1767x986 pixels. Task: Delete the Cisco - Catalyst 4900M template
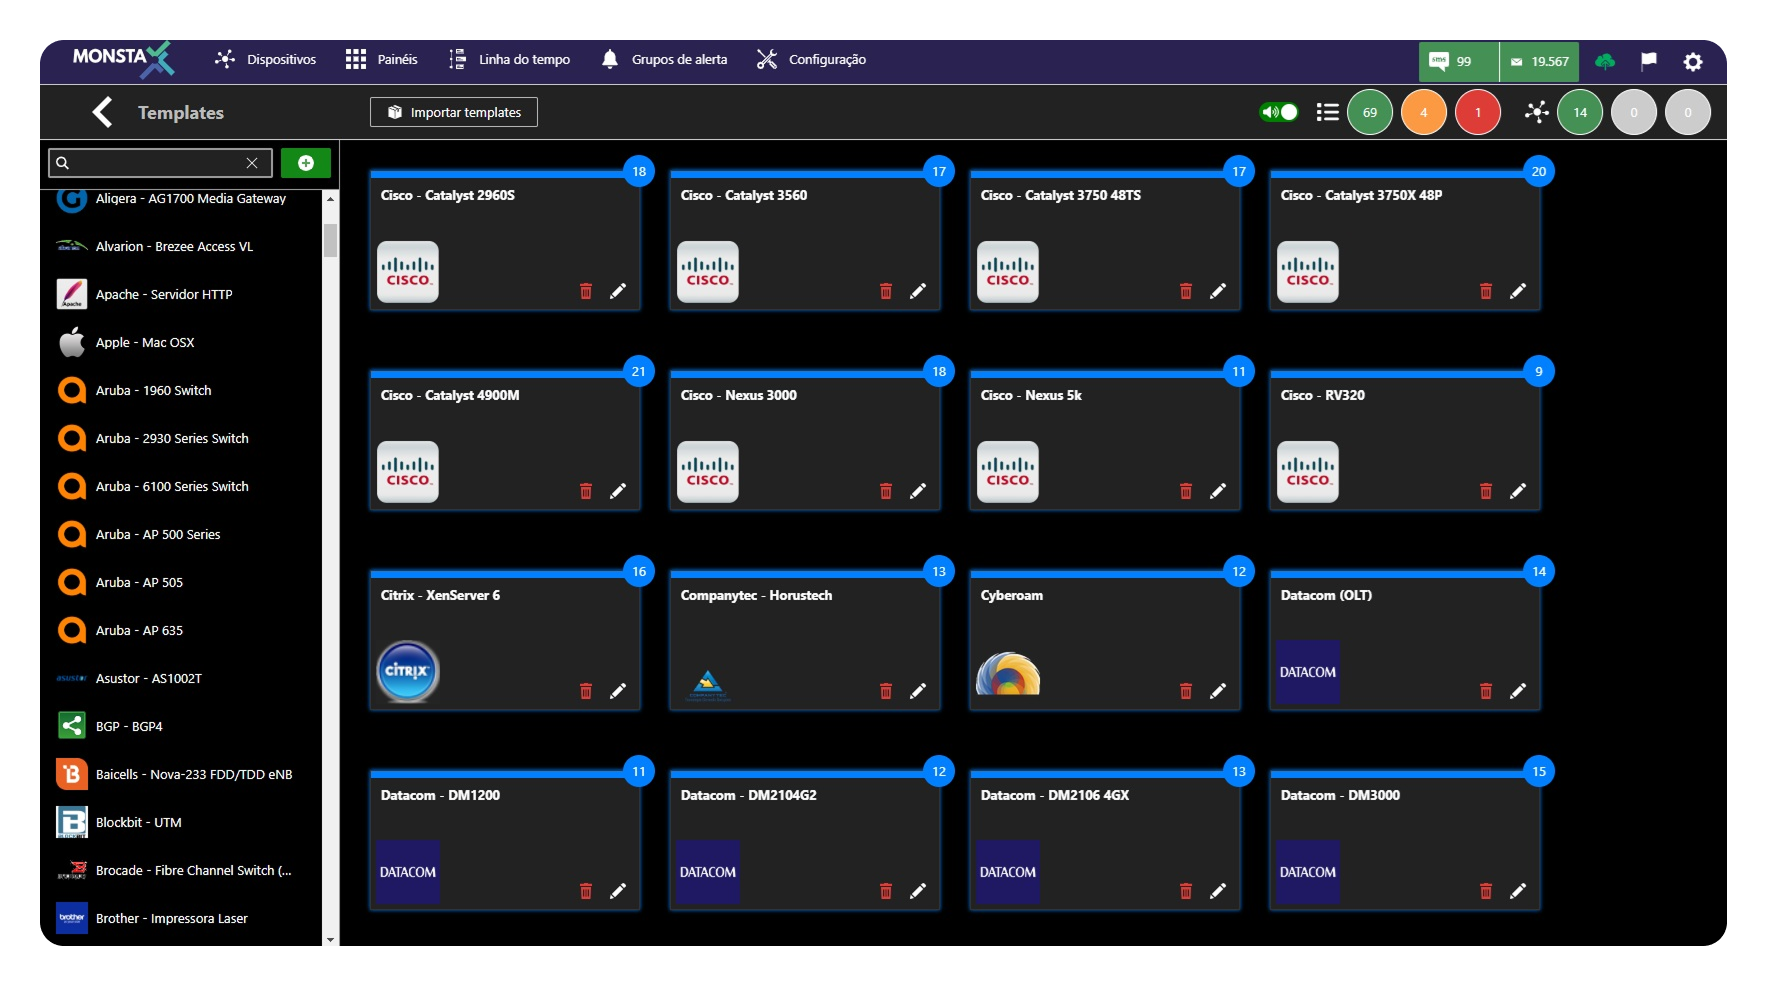tap(586, 491)
